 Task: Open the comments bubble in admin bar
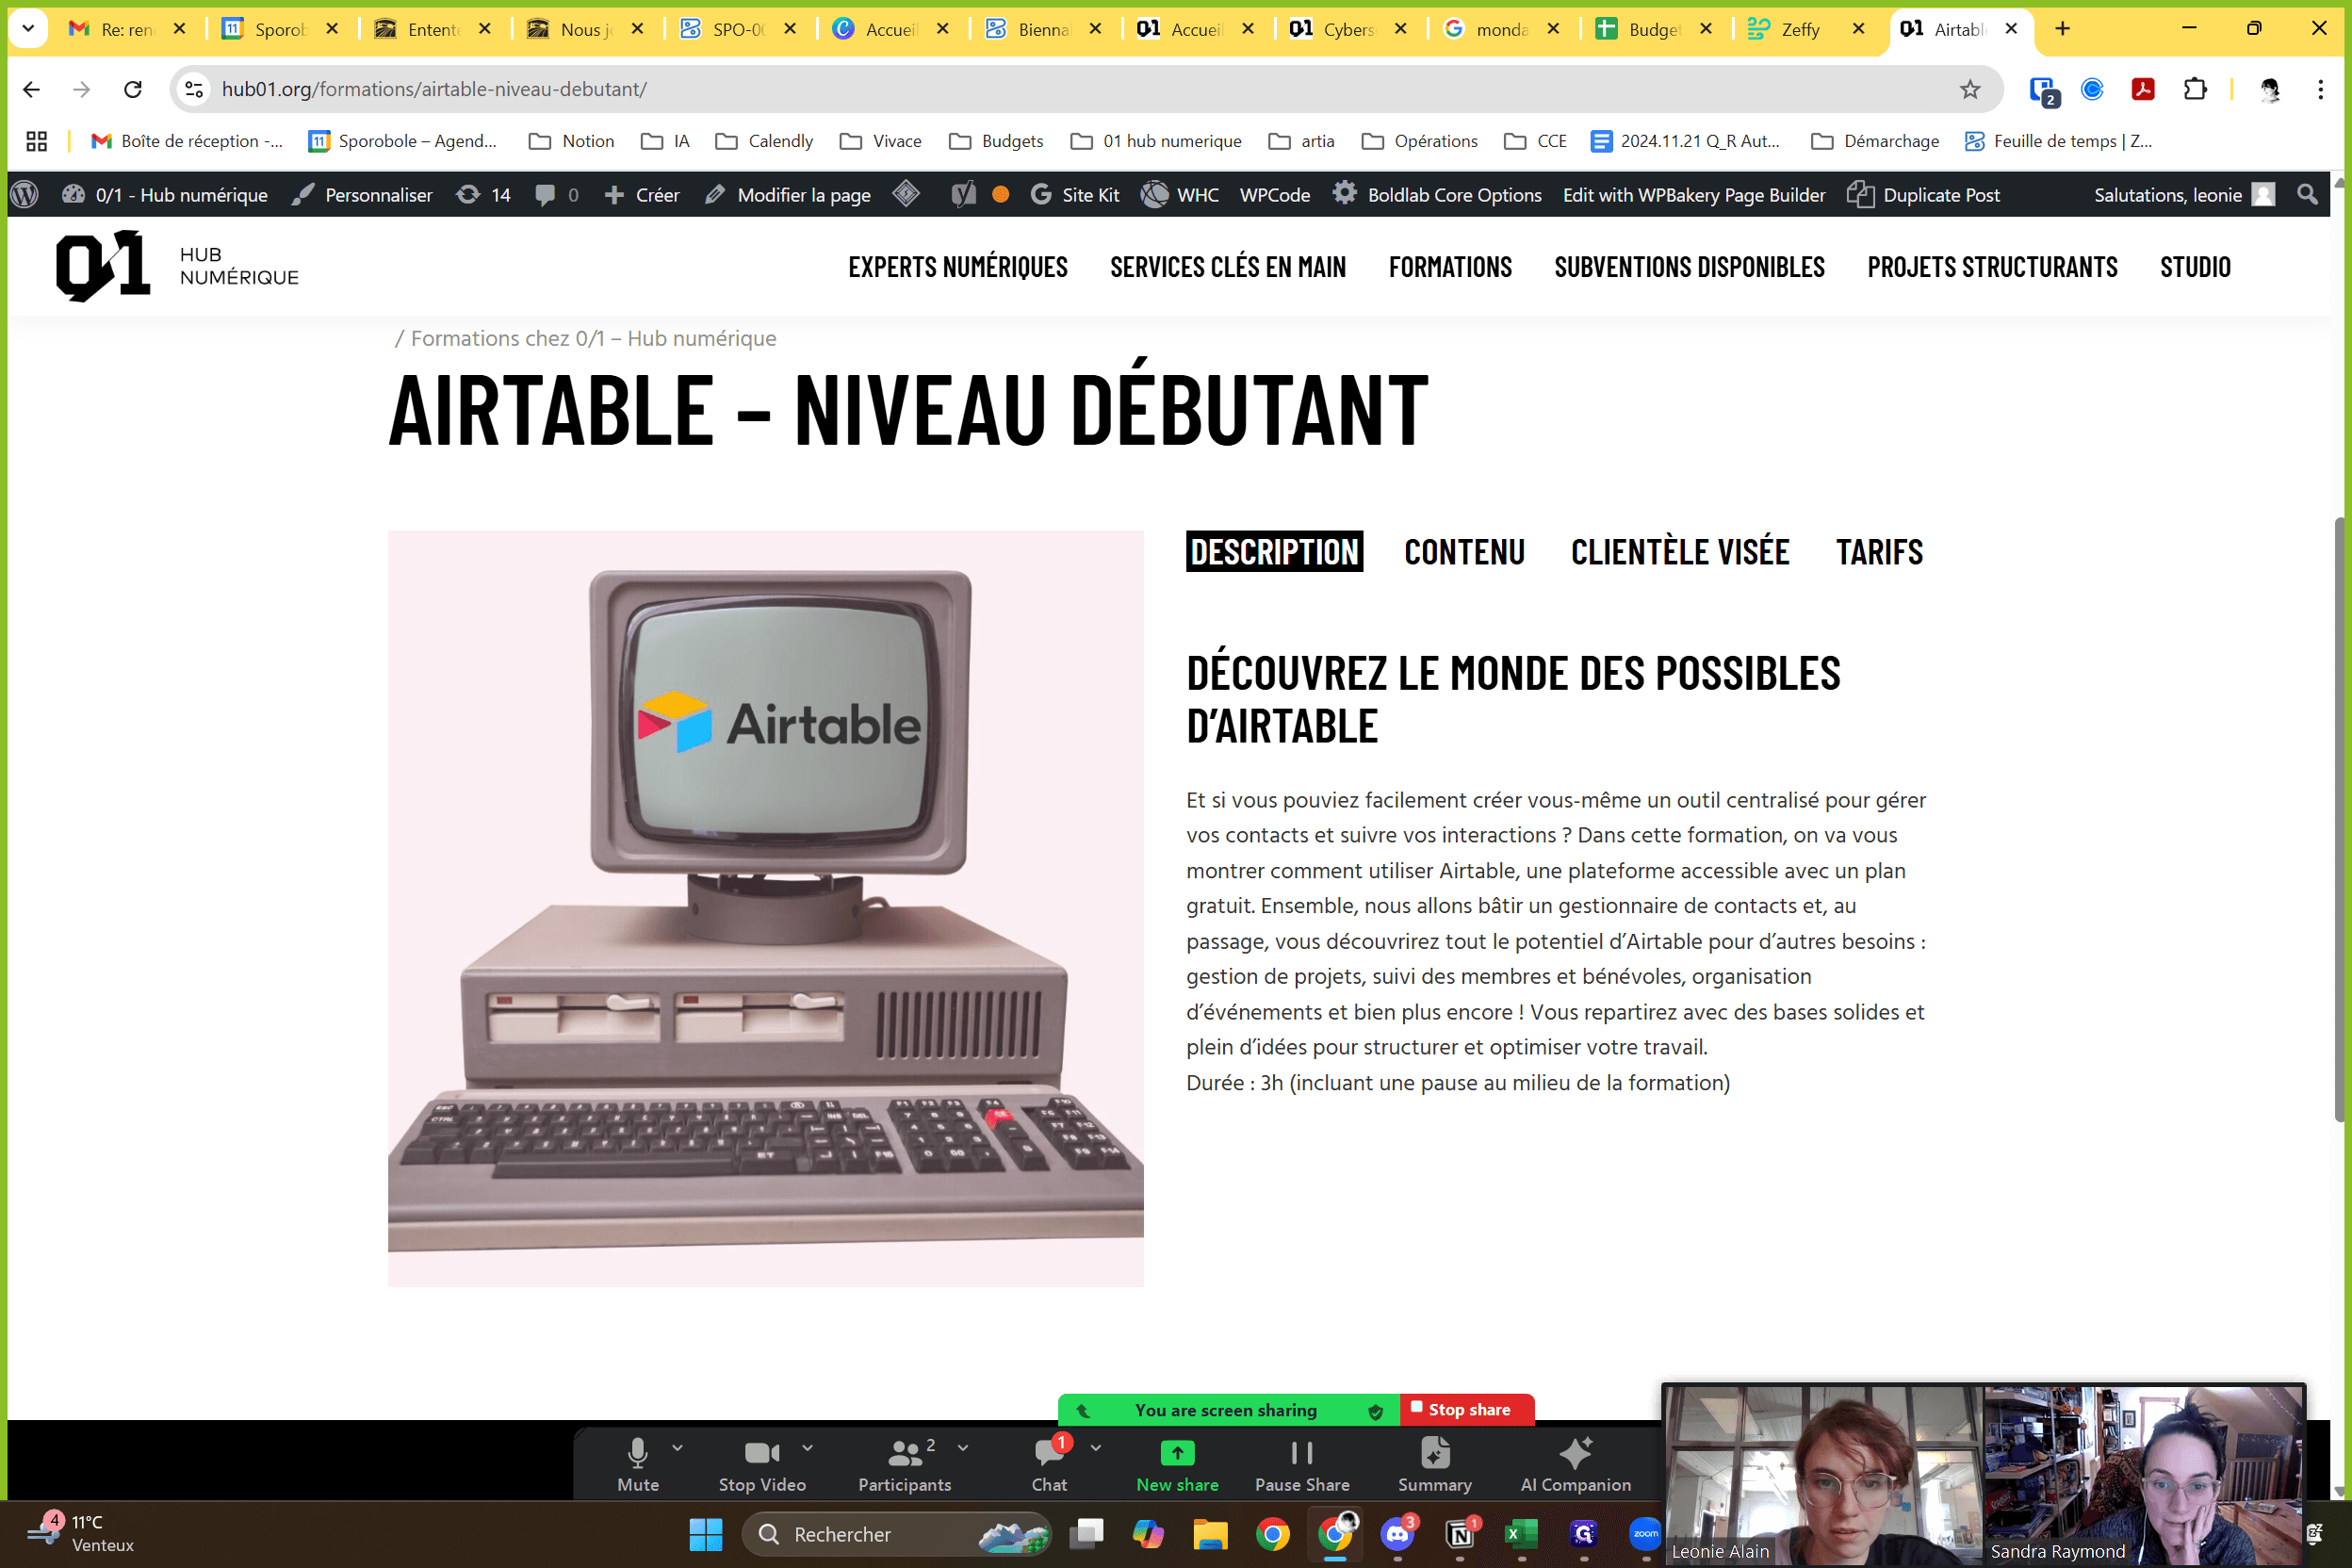click(x=556, y=195)
